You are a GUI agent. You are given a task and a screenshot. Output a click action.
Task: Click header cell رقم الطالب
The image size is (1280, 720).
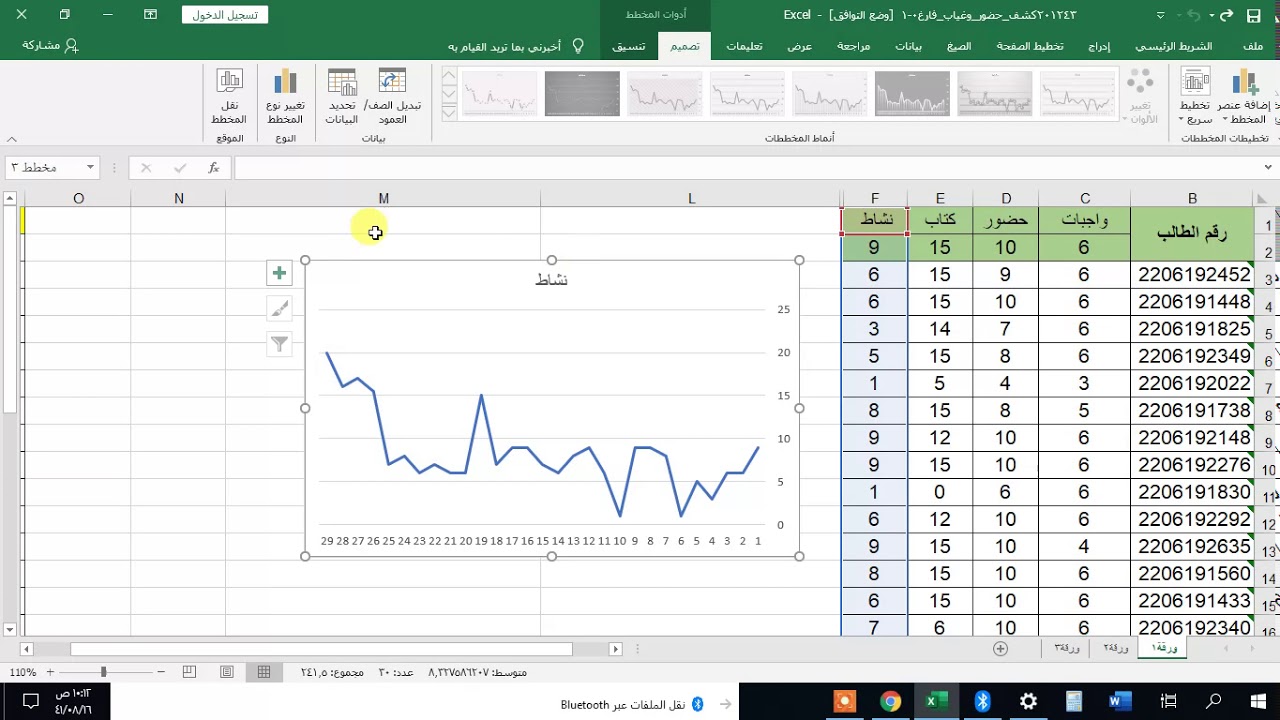1192,233
